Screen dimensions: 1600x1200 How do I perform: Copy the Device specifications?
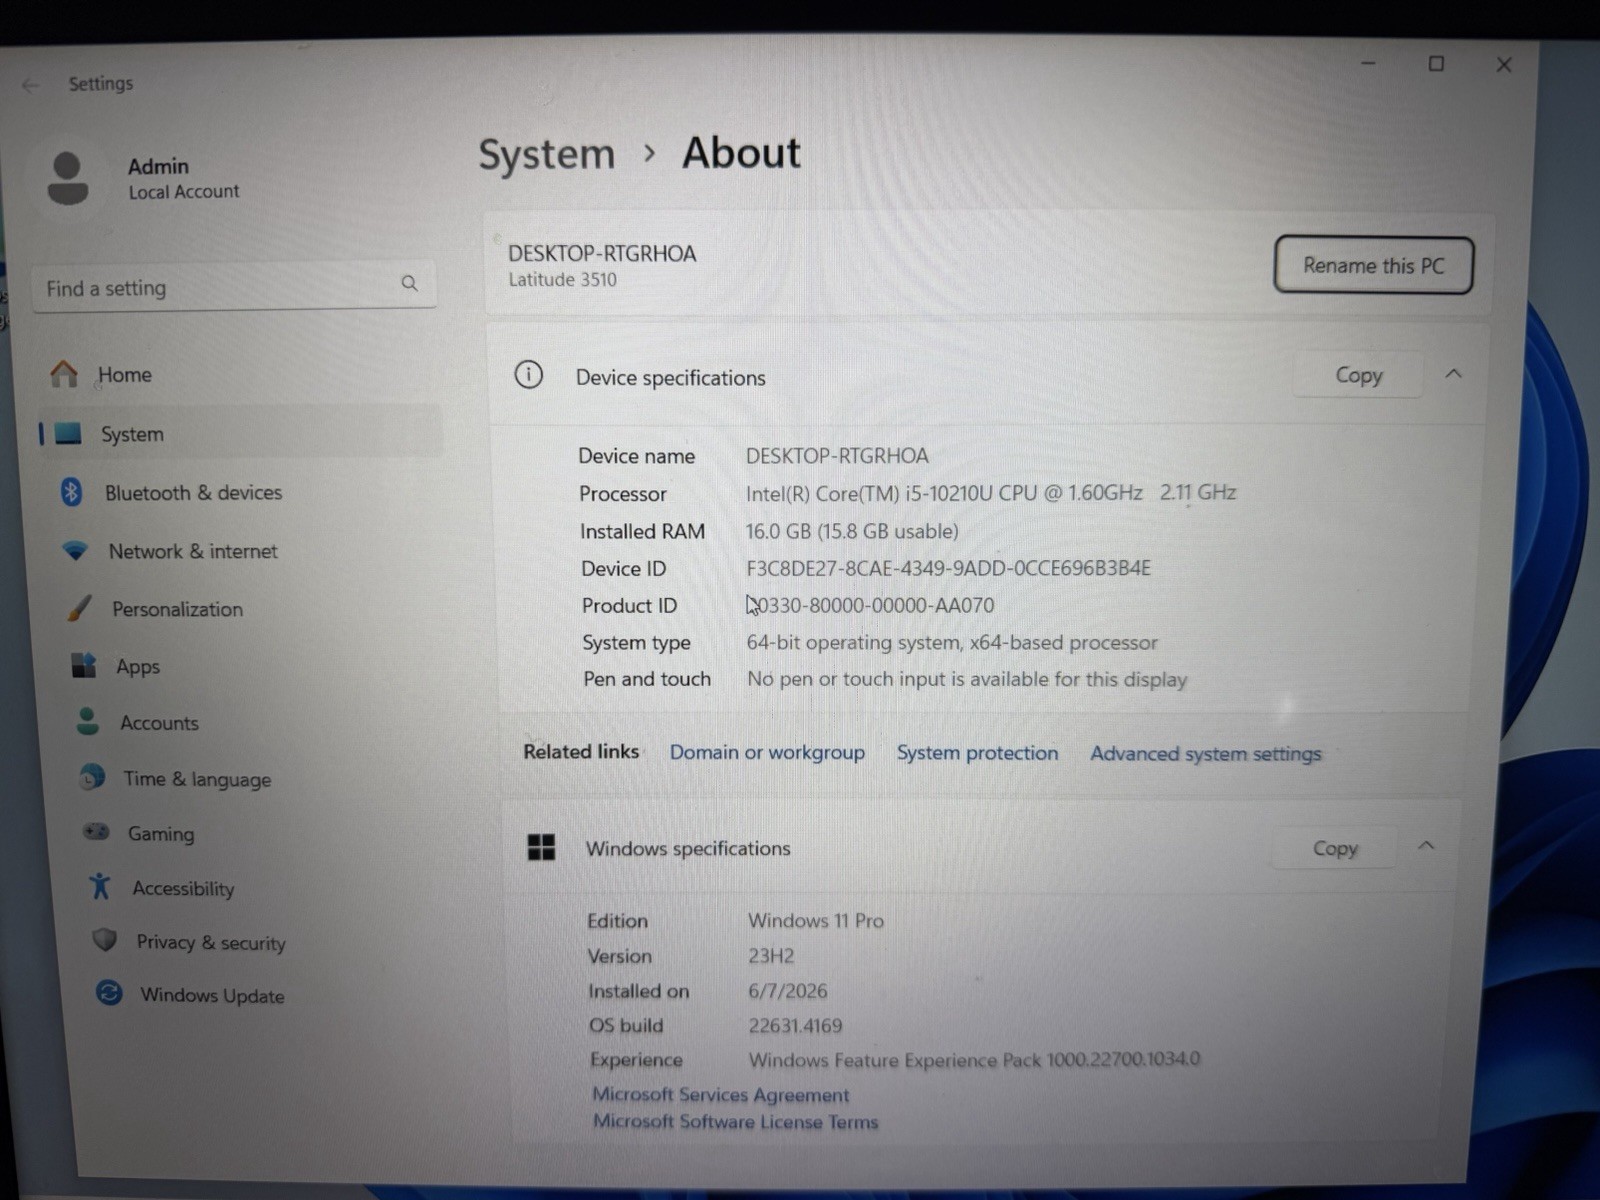click(1358, 375)
